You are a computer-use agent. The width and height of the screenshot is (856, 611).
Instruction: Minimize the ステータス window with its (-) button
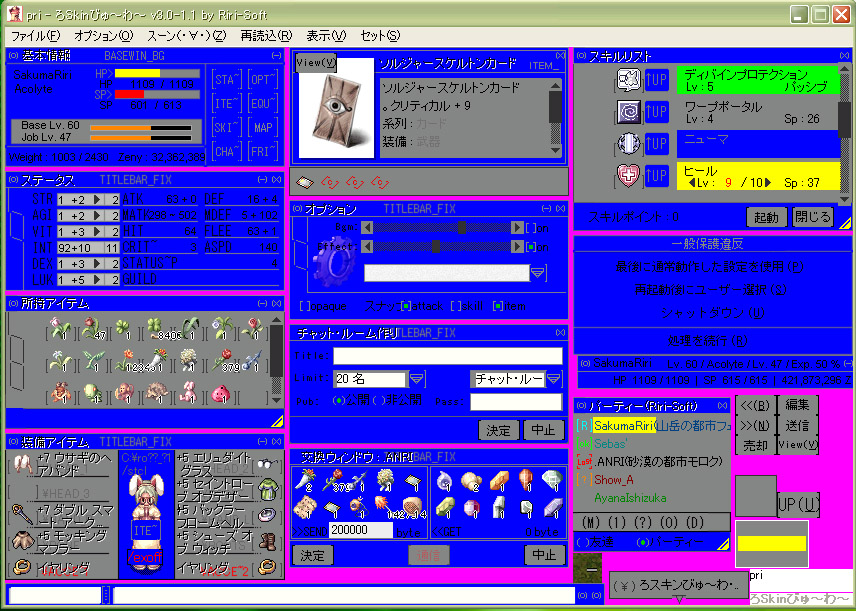click(263, 180)
